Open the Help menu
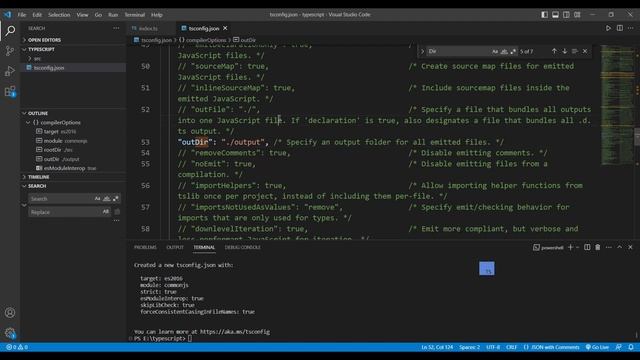This screenshot has height=360, width=640. click(157, 15)
